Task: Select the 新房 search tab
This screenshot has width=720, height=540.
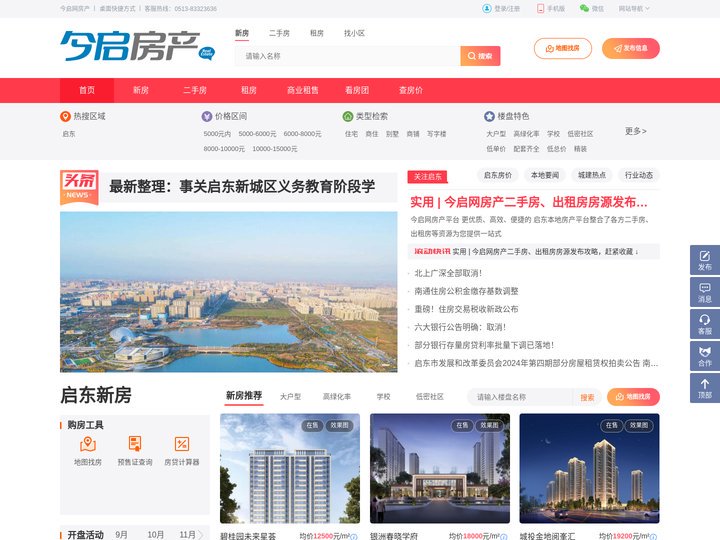Action: [x=242, y=33]
